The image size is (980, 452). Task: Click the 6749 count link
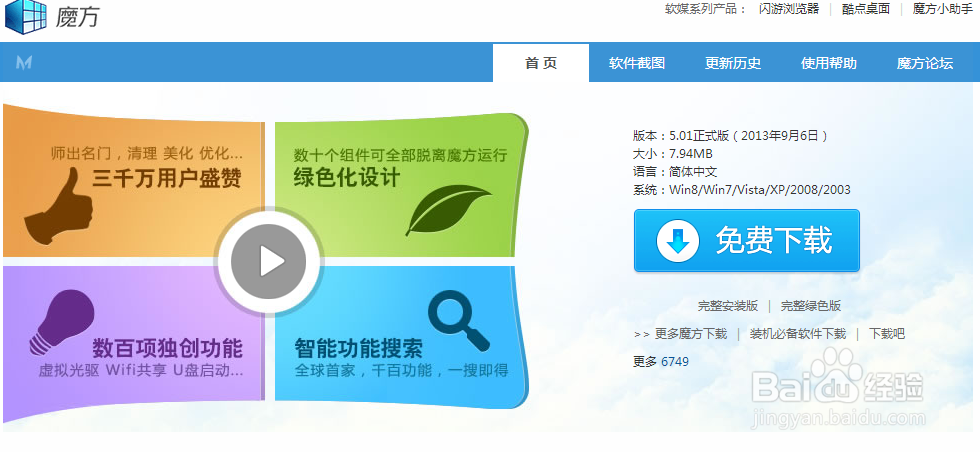675,361
